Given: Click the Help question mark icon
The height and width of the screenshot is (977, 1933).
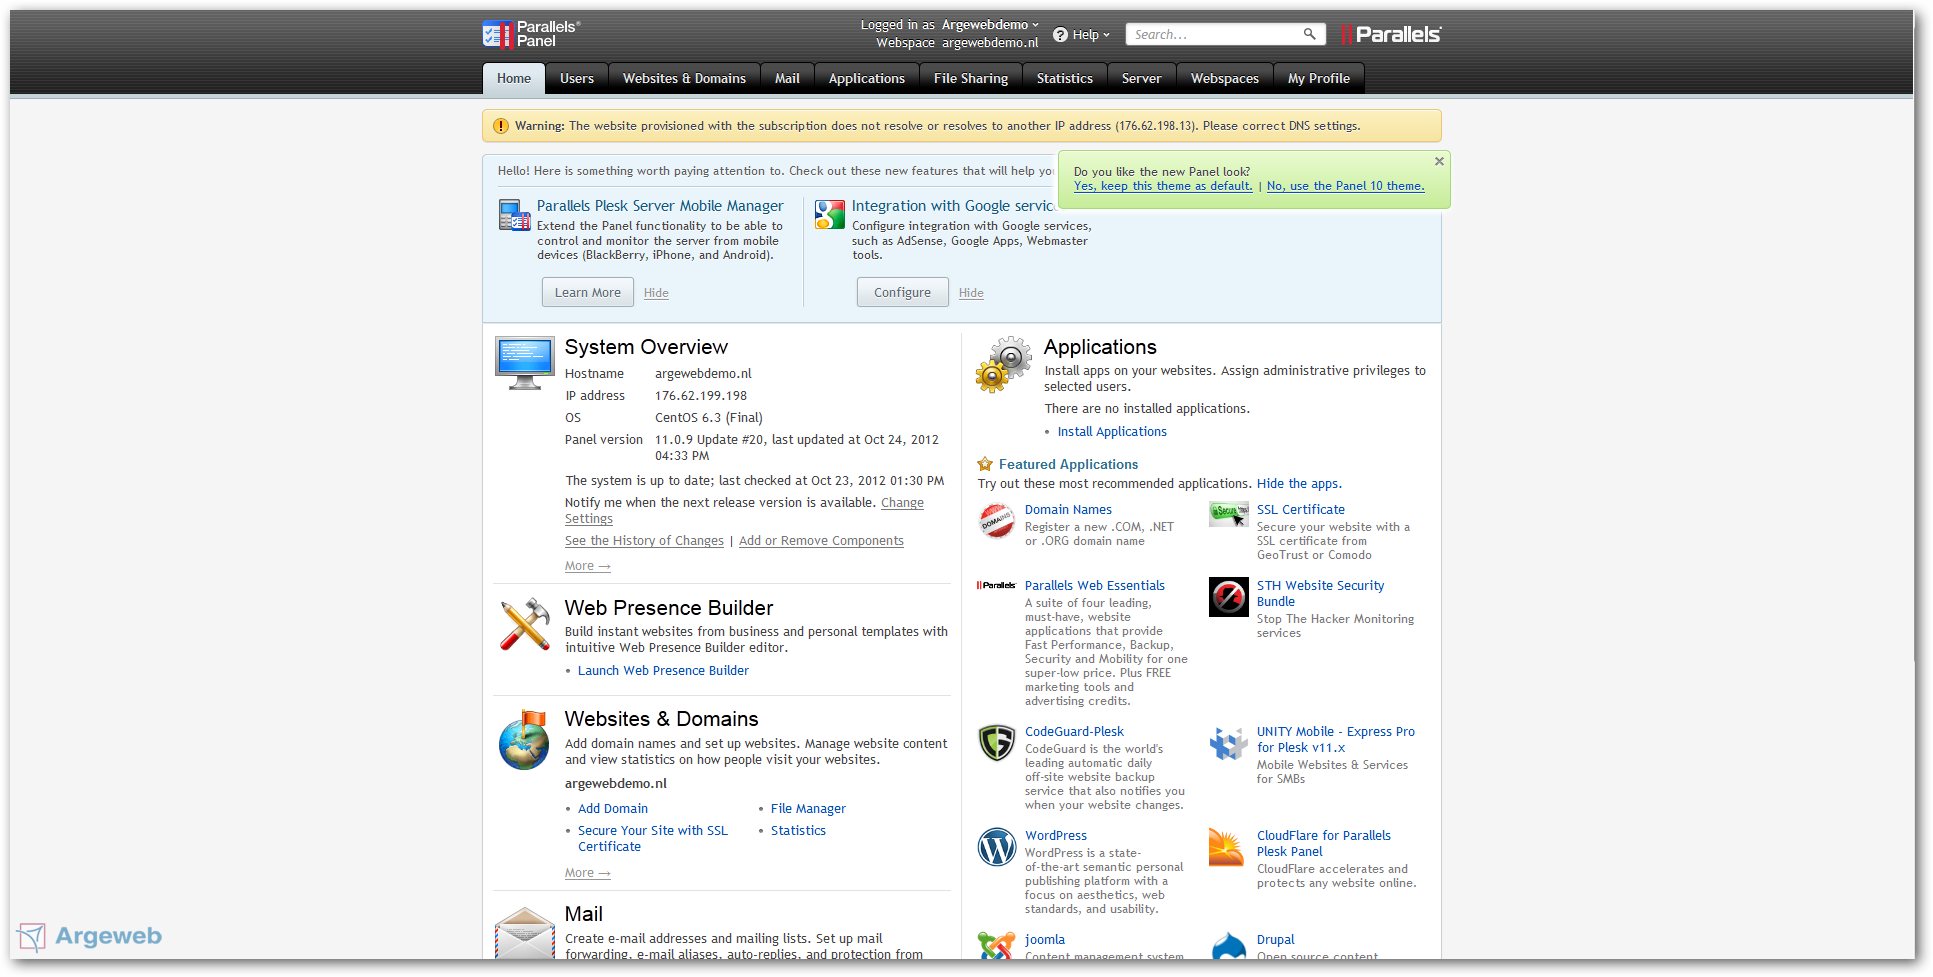Looking at the screenshot, I should point(1060,35).
